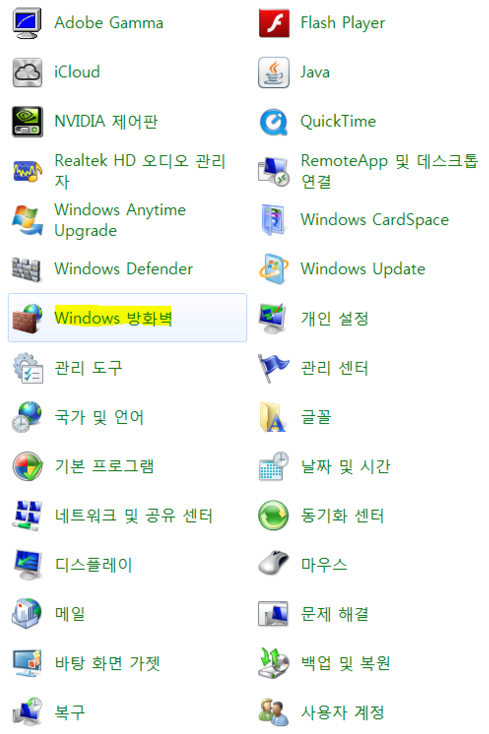Open the 백업 및 복원 icon
The image size is (489, 734).
274,663
